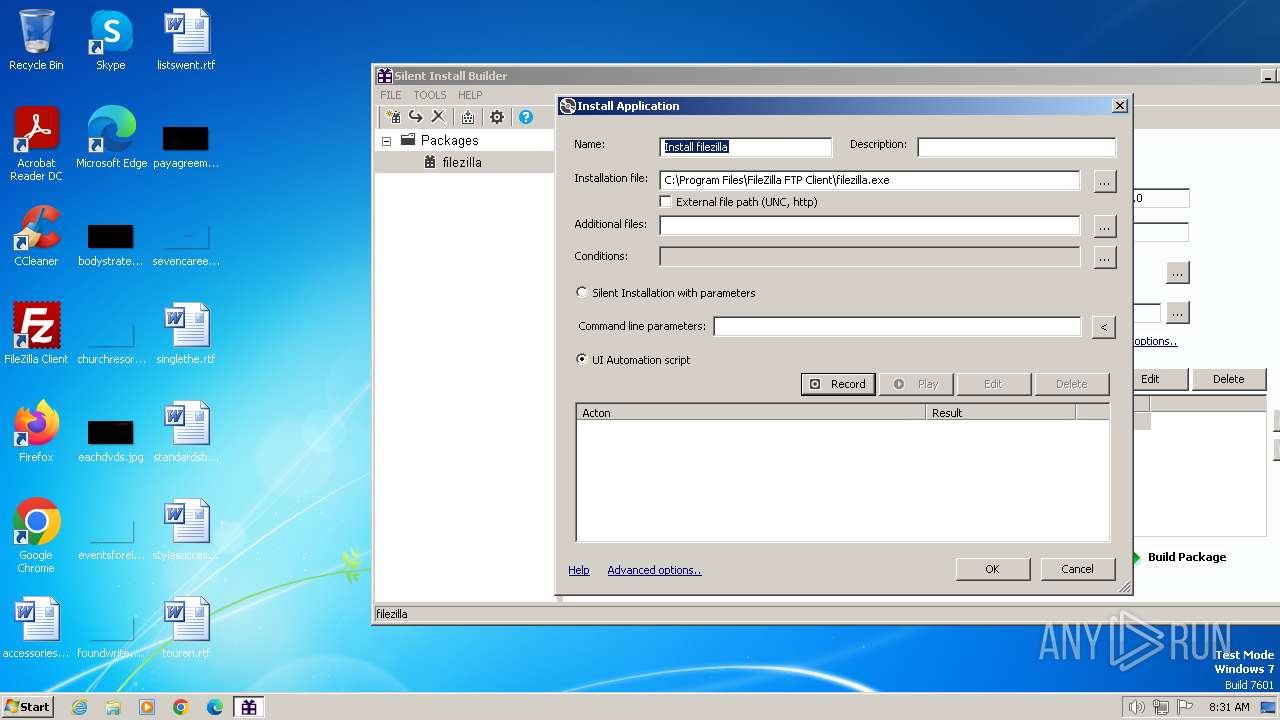
Task: Click the Acton column header
Action: click(x=751, y=412)
